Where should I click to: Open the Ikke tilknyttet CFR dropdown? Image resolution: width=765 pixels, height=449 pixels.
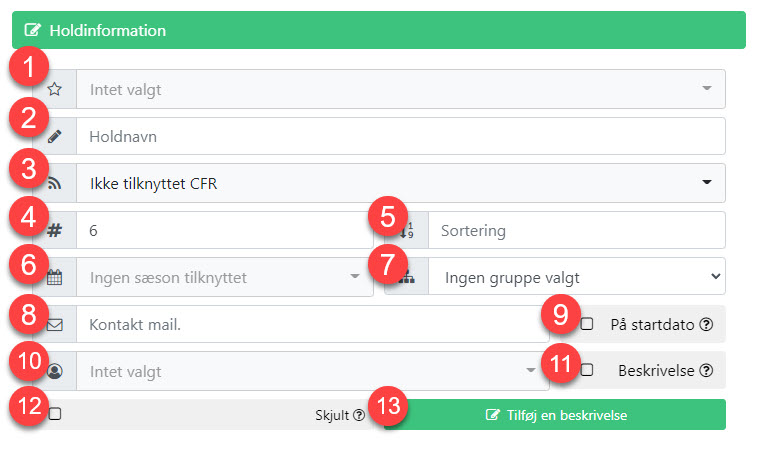[401, 183]
